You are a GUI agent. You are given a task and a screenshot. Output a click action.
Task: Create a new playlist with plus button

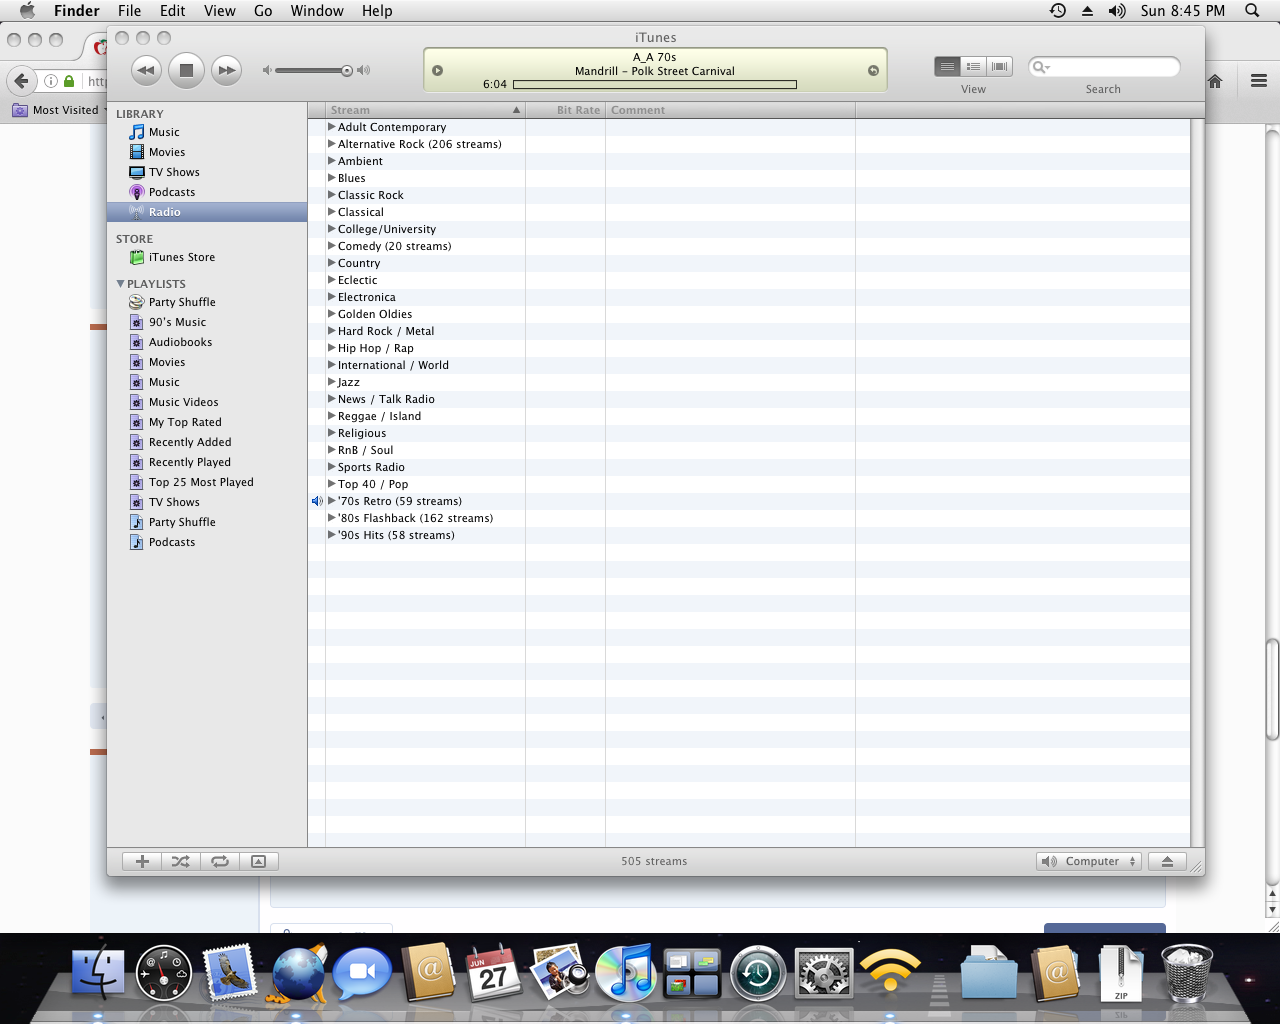(142, 861)
